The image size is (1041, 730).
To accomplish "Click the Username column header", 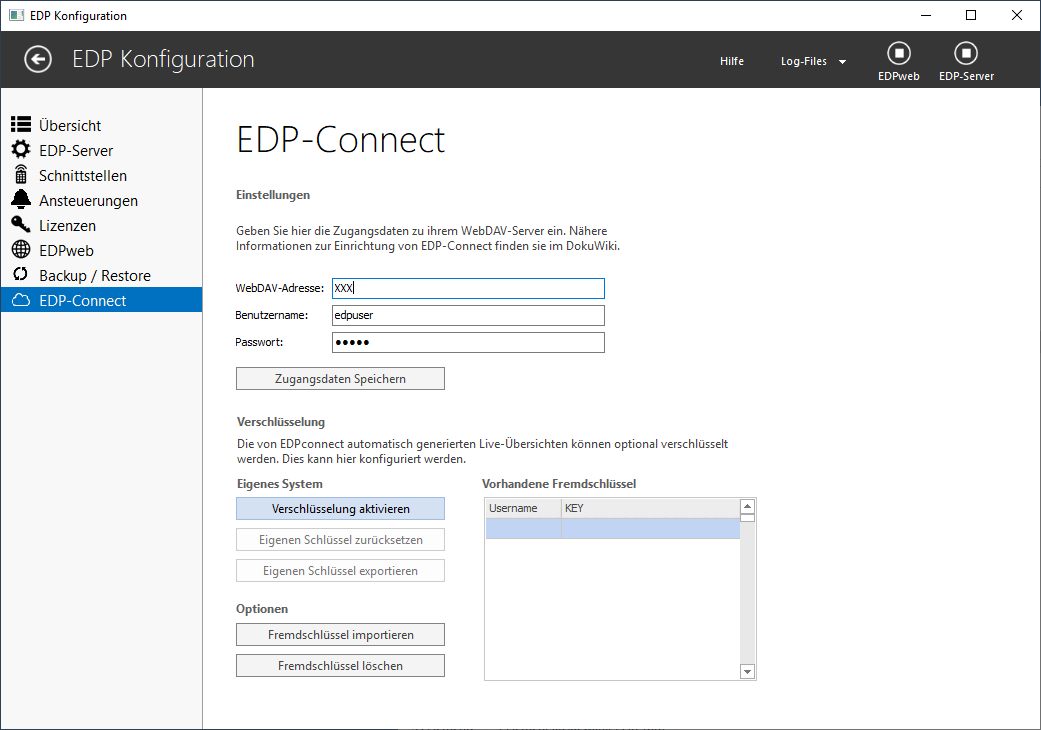I will tap(523, 508).
